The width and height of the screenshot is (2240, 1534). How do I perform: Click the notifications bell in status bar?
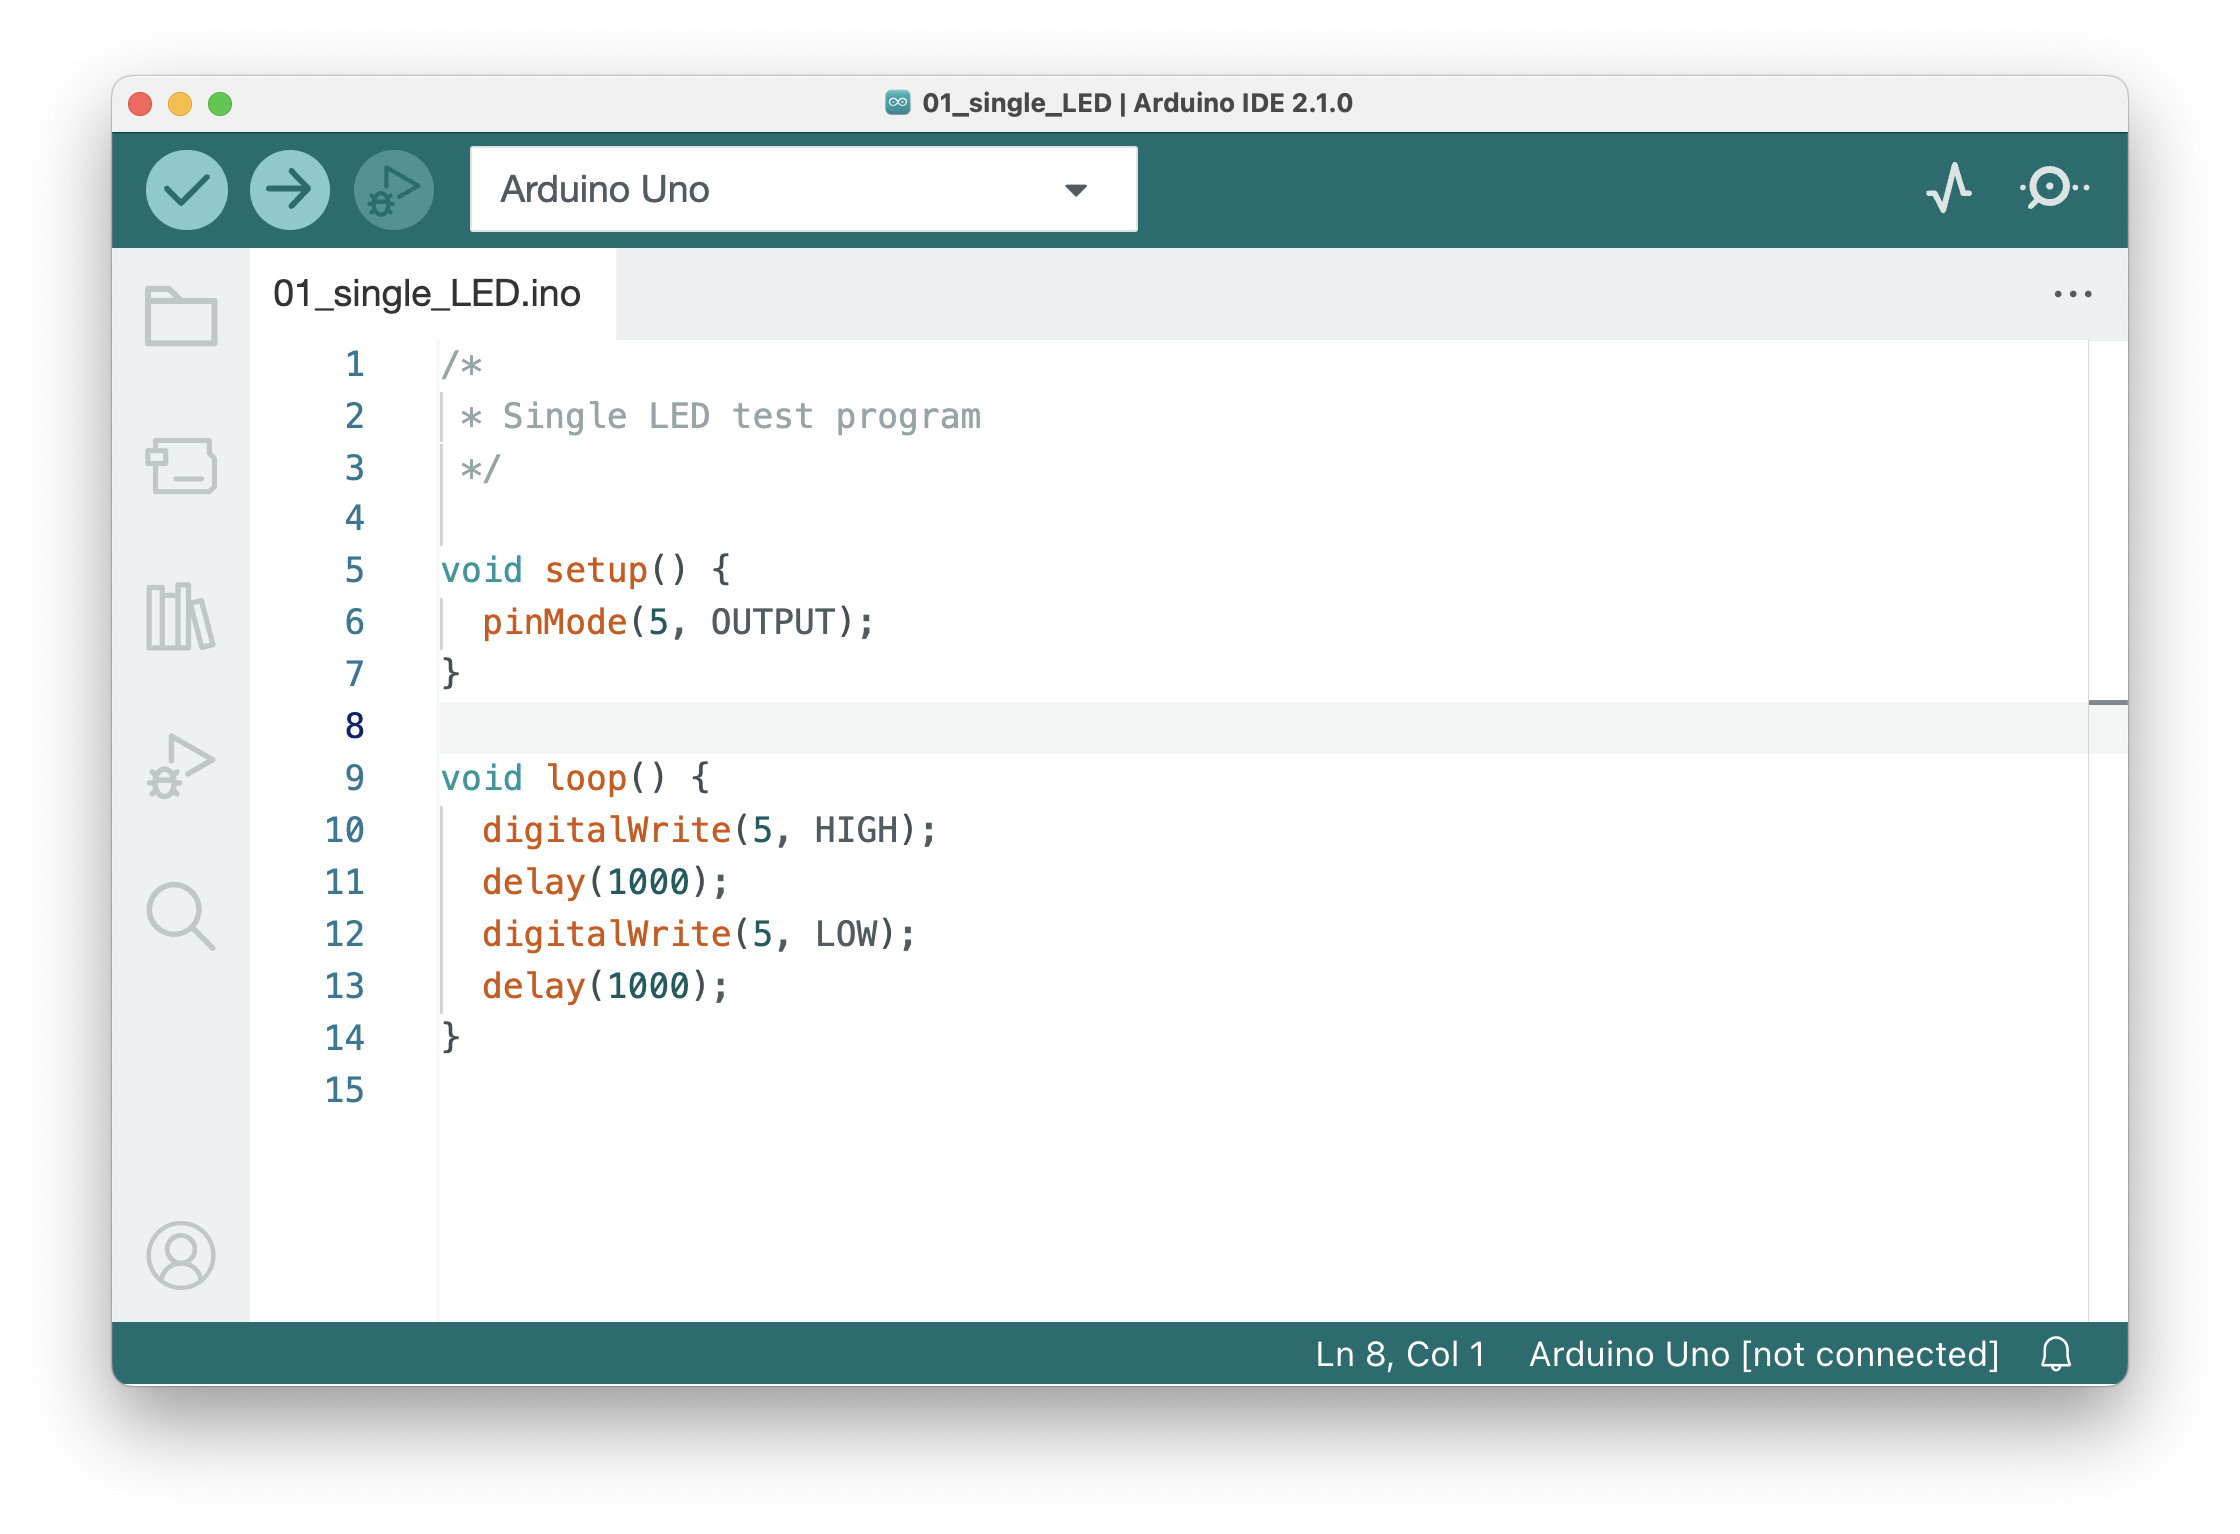tap(2056, 1354)
